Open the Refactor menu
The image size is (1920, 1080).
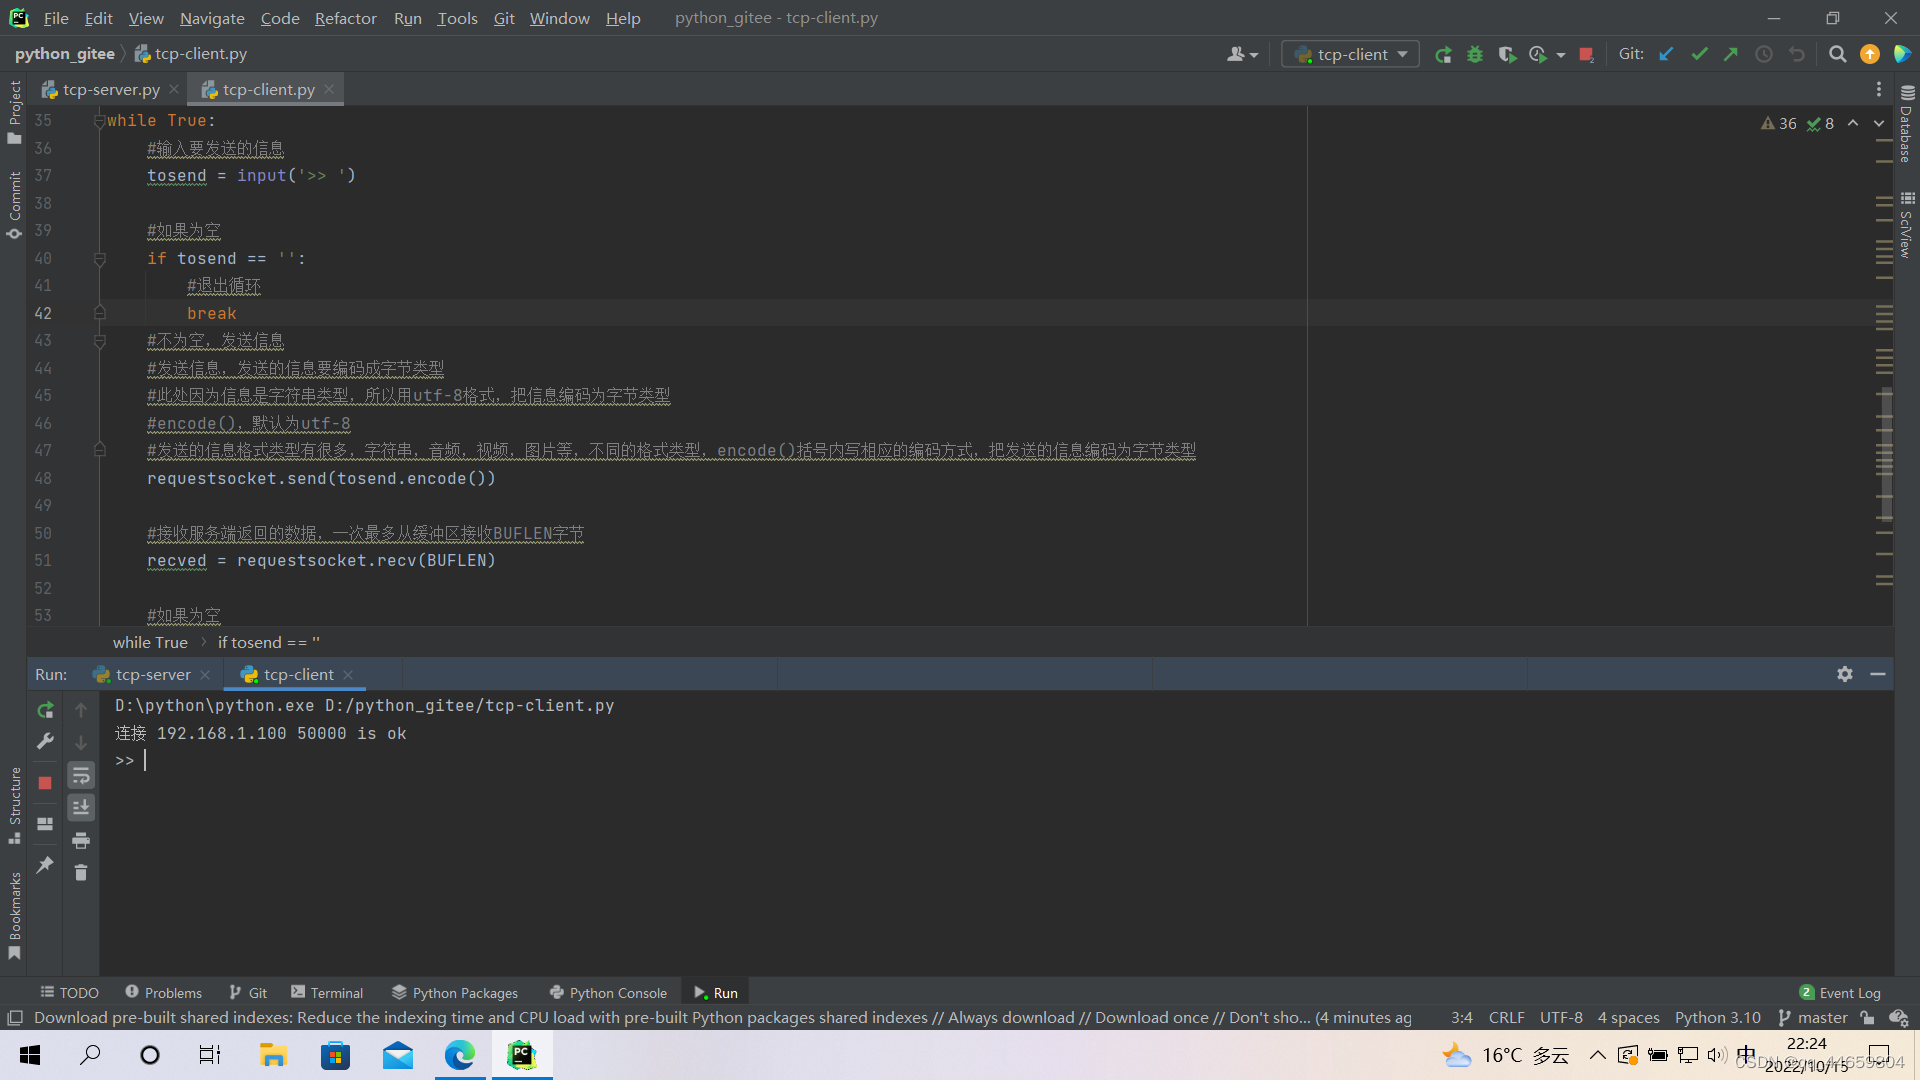tap(345, 18)
